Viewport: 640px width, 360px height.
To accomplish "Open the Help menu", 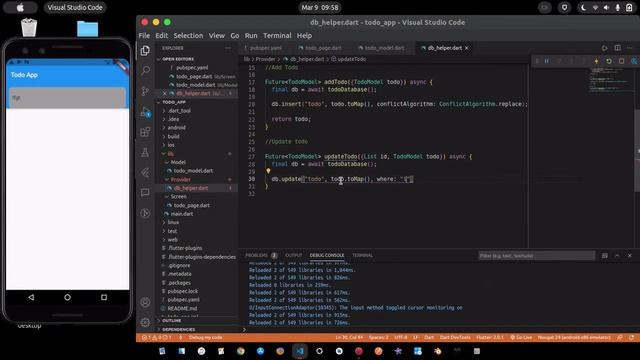I will tap(304, 36).
